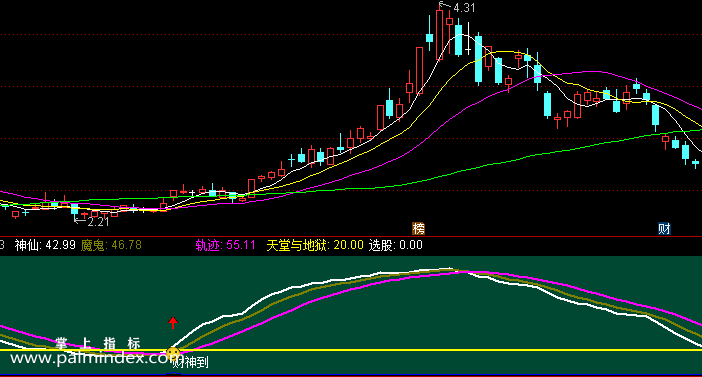
Task: Click the last cyan candlestick on right
Action: click(695, 163)
